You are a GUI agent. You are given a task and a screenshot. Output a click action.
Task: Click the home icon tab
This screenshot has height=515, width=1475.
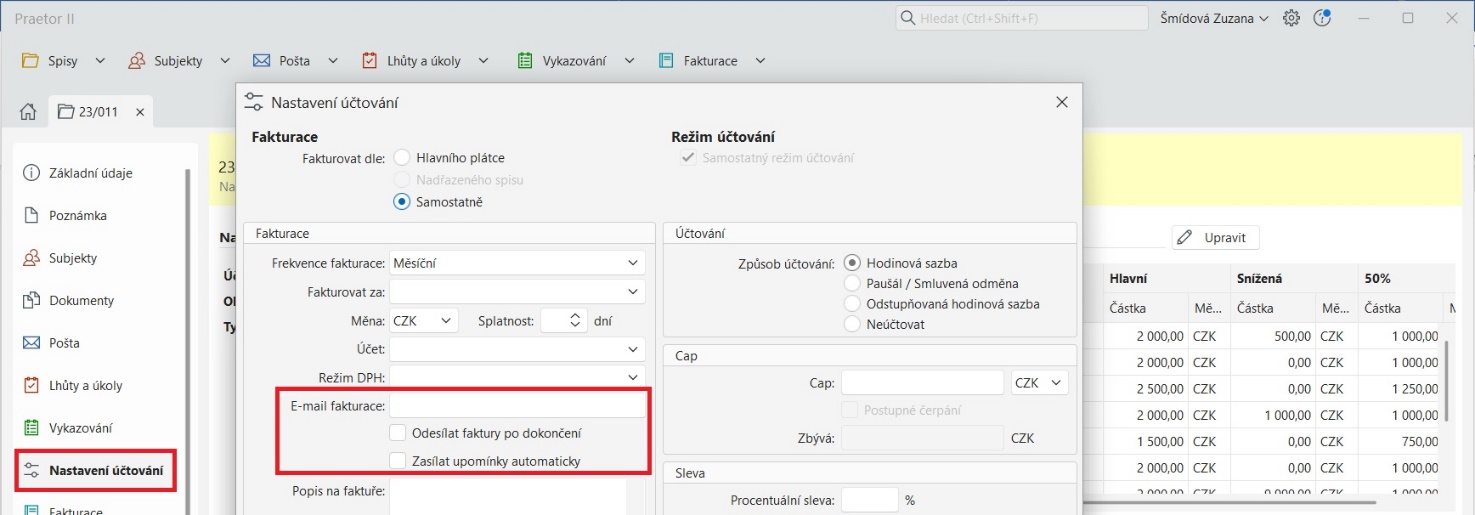click(28, 111)
